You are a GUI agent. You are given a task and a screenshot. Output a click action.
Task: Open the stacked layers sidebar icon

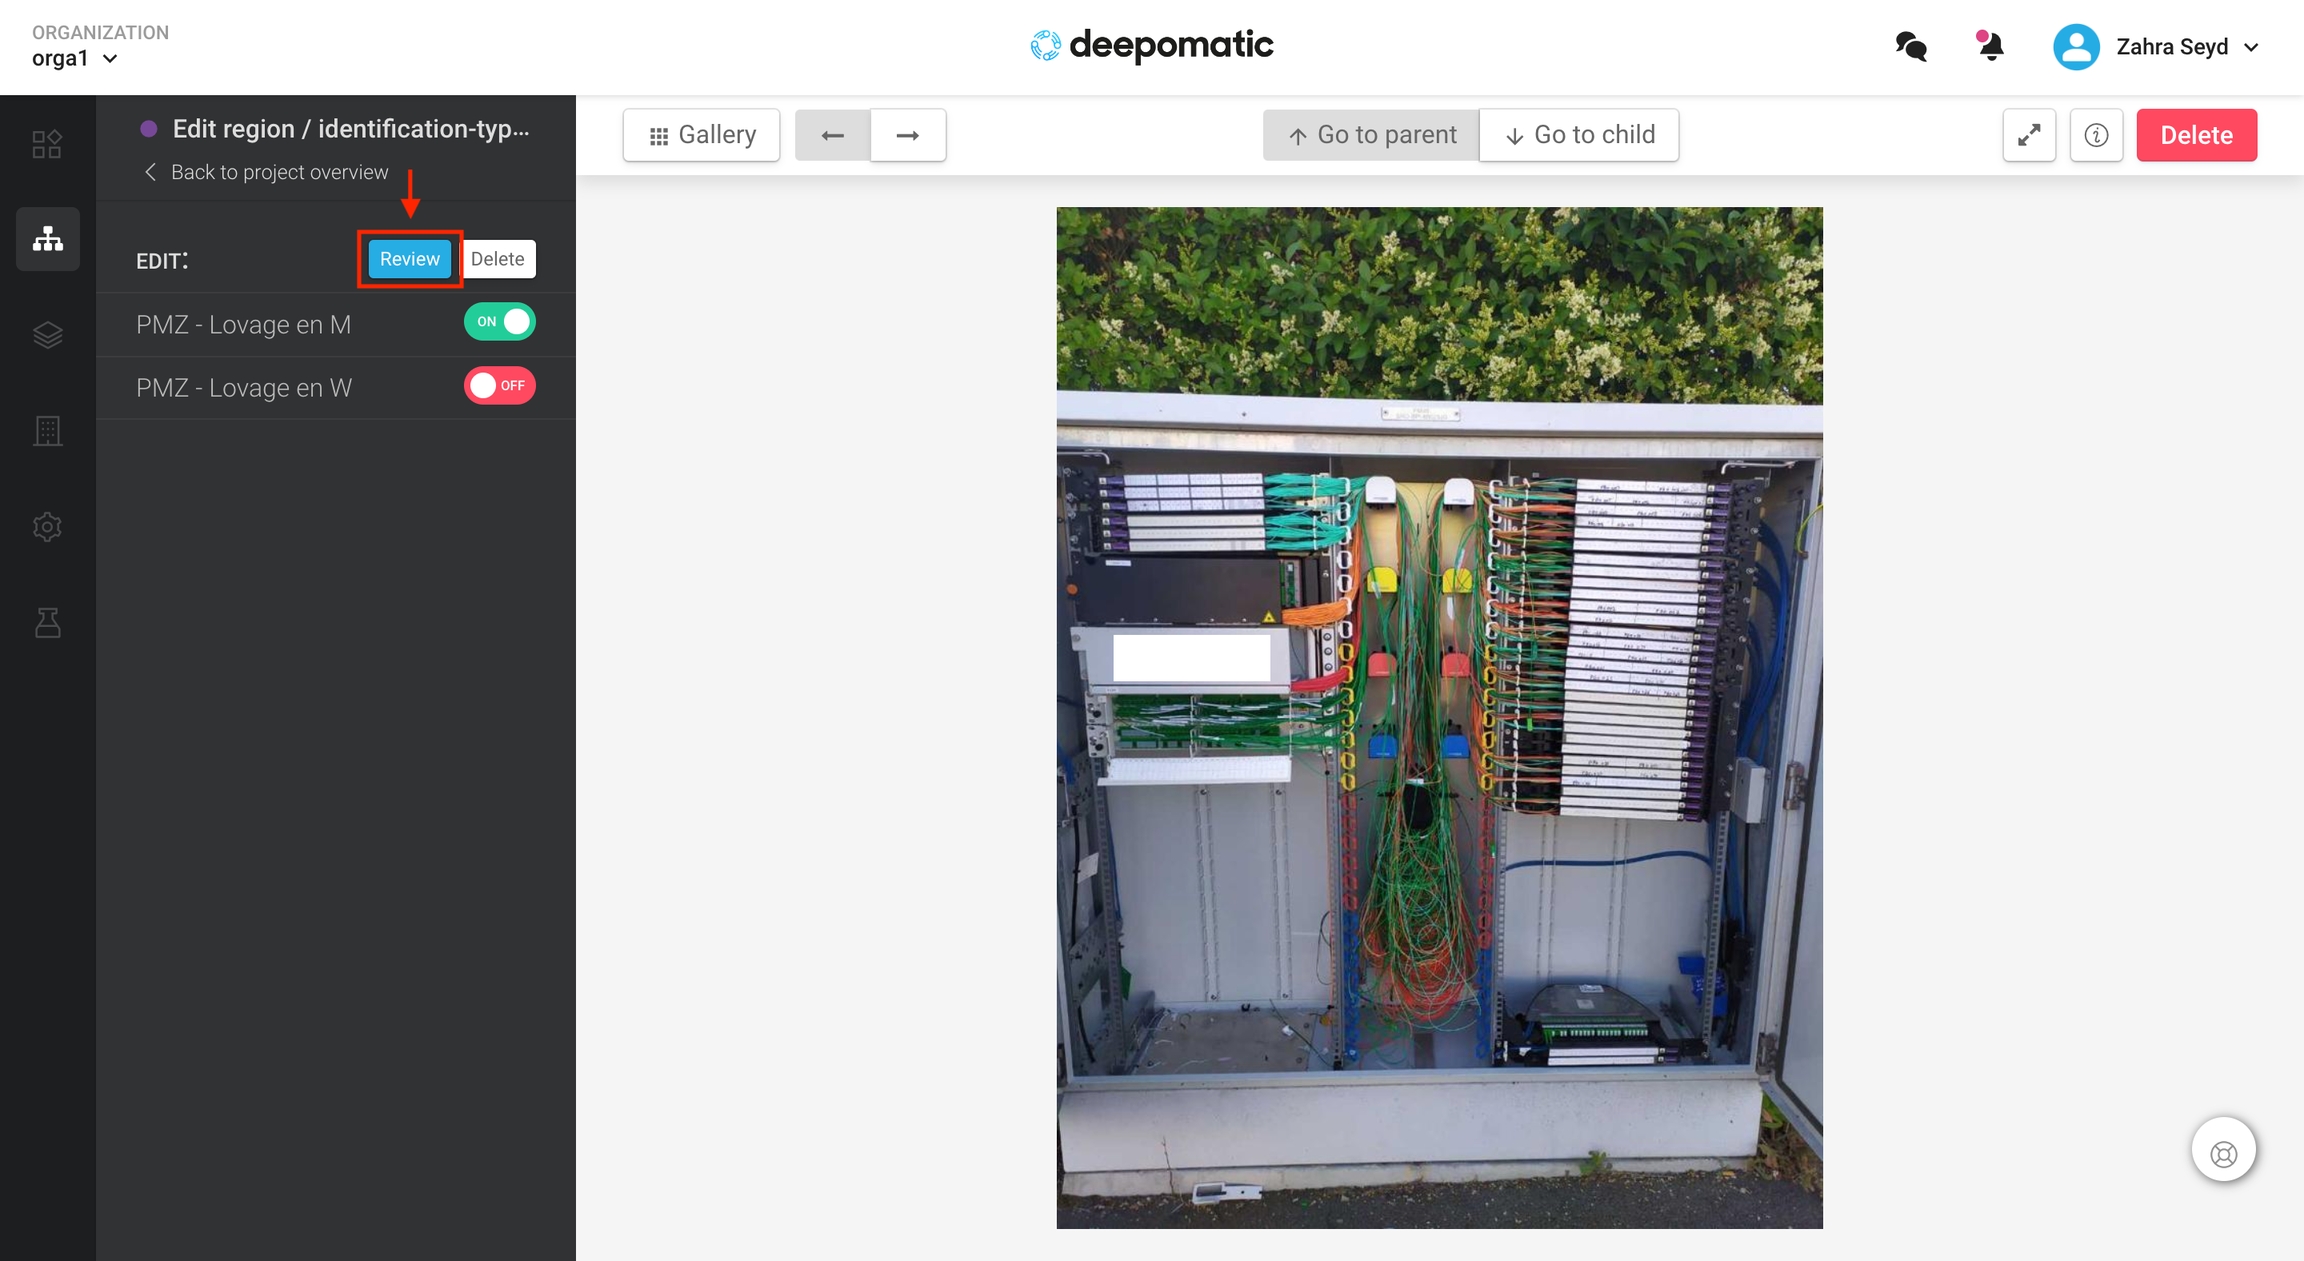(x=47, y=334)
